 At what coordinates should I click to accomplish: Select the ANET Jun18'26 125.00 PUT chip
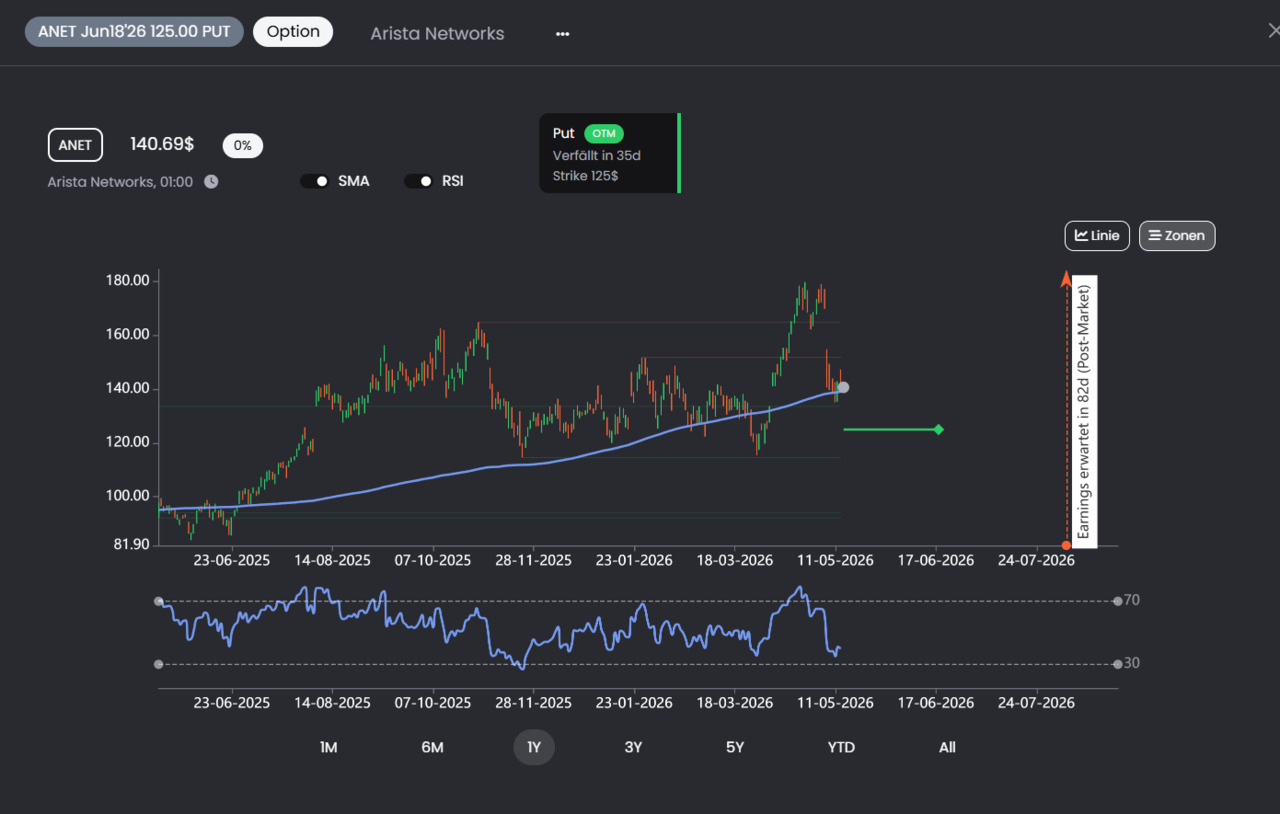(x=134, y=32)
